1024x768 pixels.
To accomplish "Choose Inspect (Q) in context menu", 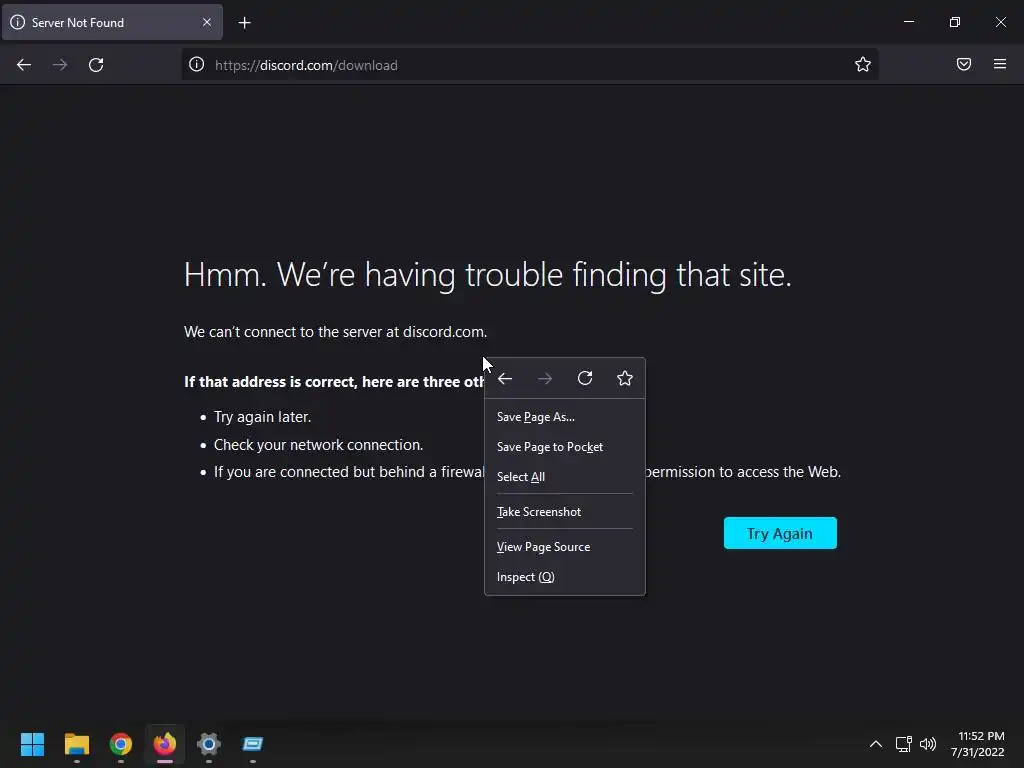I will coord(565,577).
